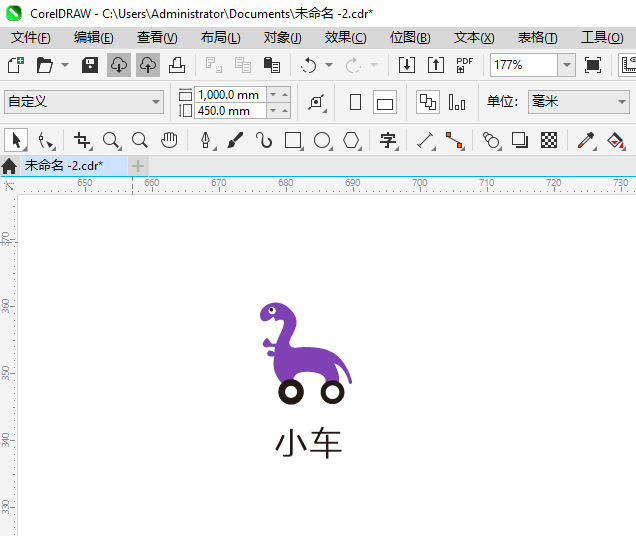The height and width of the screenshot is (536, 636).
Task: Toggle all pages layout button
Action: click(428, 102)
